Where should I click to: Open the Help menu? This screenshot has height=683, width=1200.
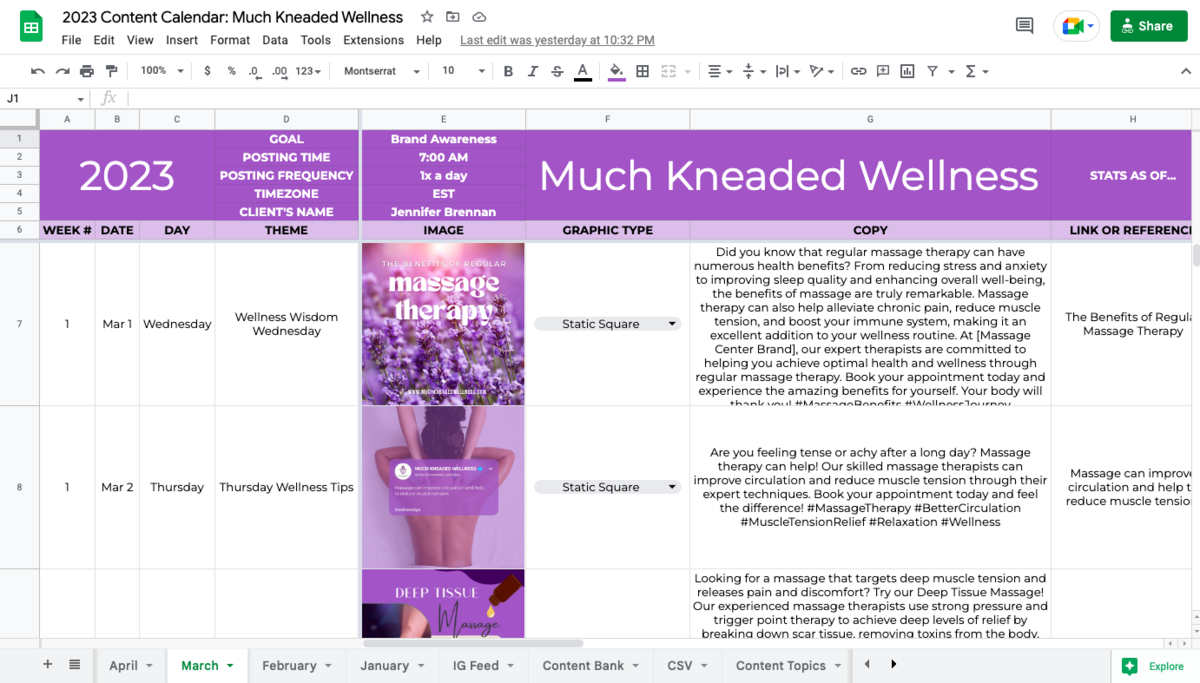pos(429,40)
